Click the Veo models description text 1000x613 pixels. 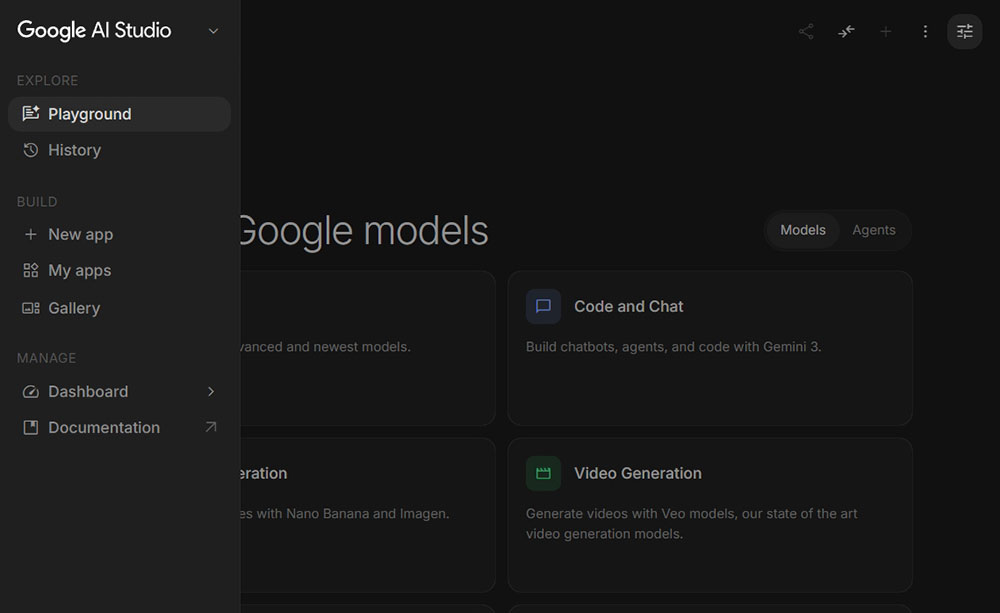point(691,523)
